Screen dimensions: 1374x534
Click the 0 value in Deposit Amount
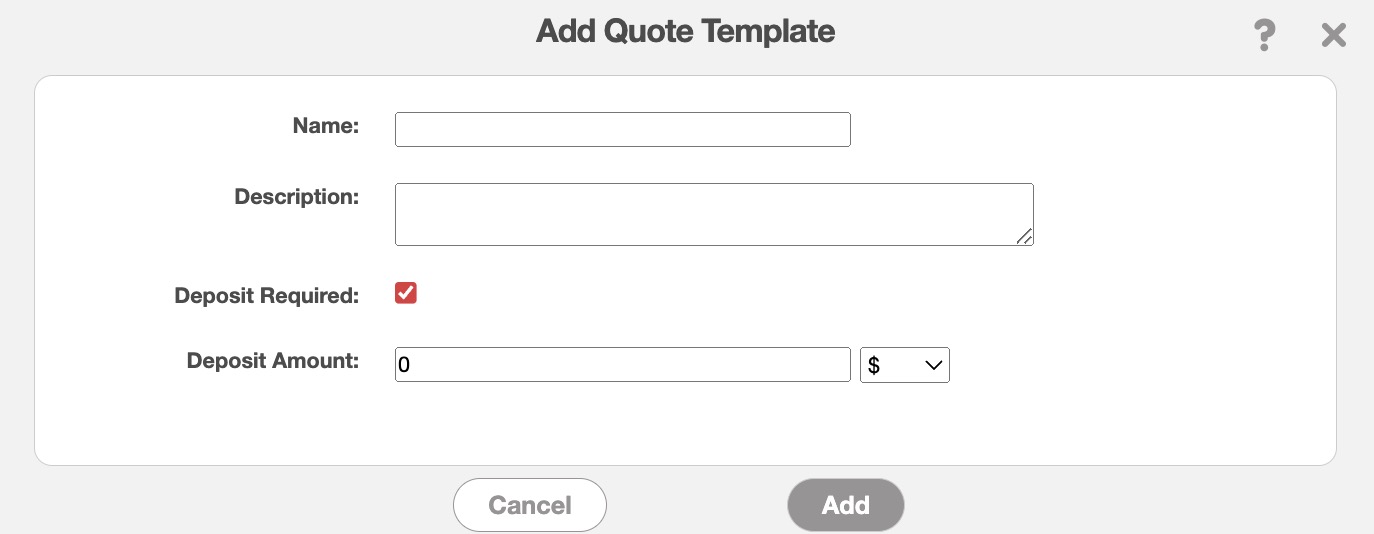404,366
